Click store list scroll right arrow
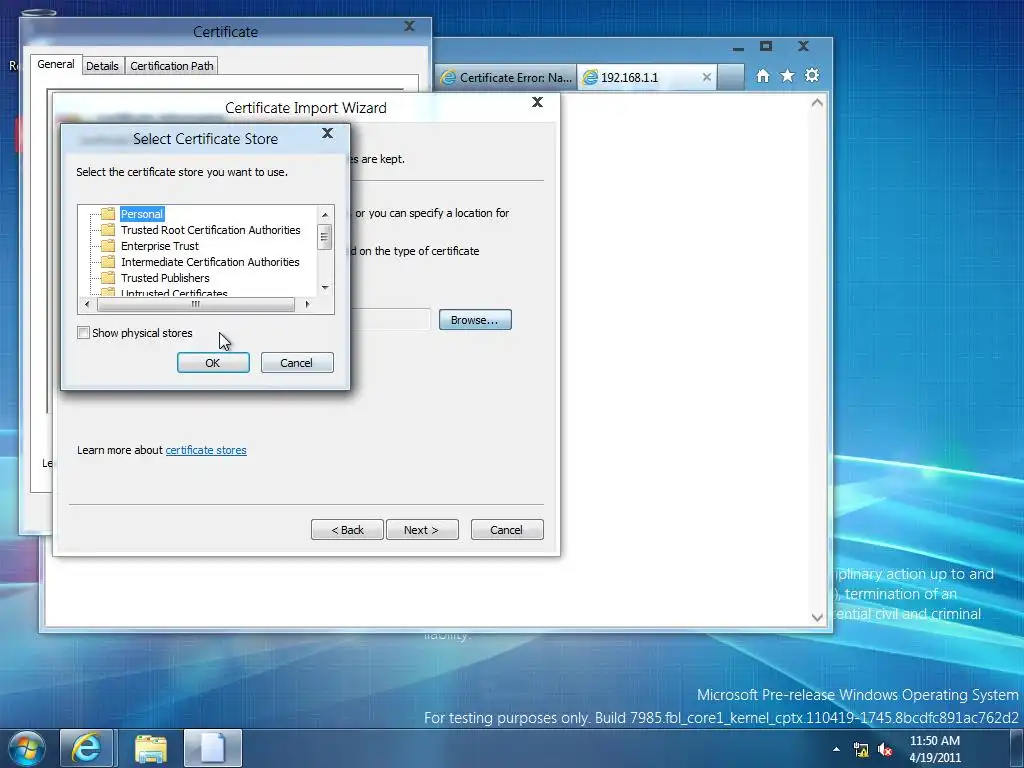1024x768 pixels. (x=307, y=304)
